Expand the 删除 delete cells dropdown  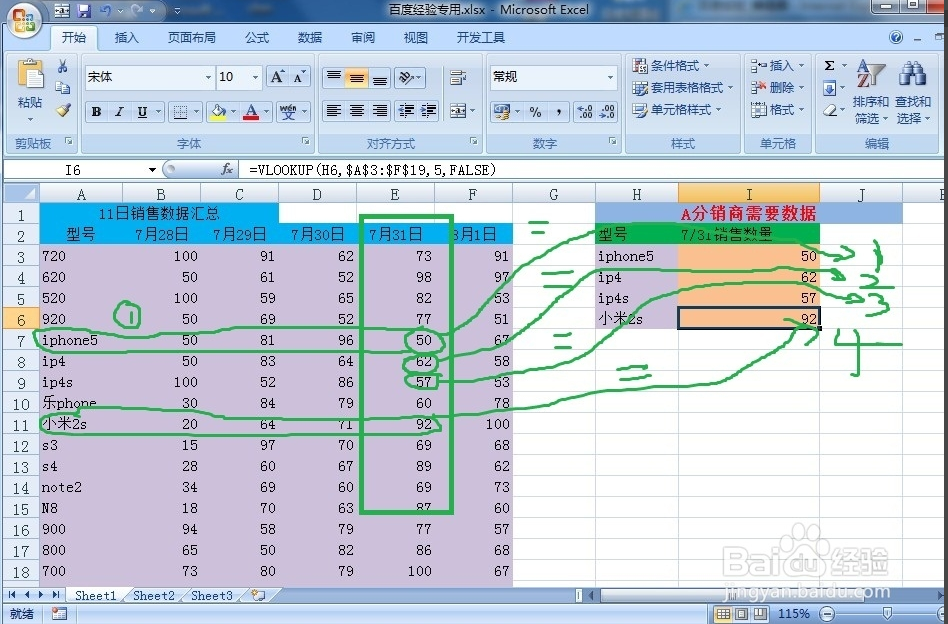point(801,88)
